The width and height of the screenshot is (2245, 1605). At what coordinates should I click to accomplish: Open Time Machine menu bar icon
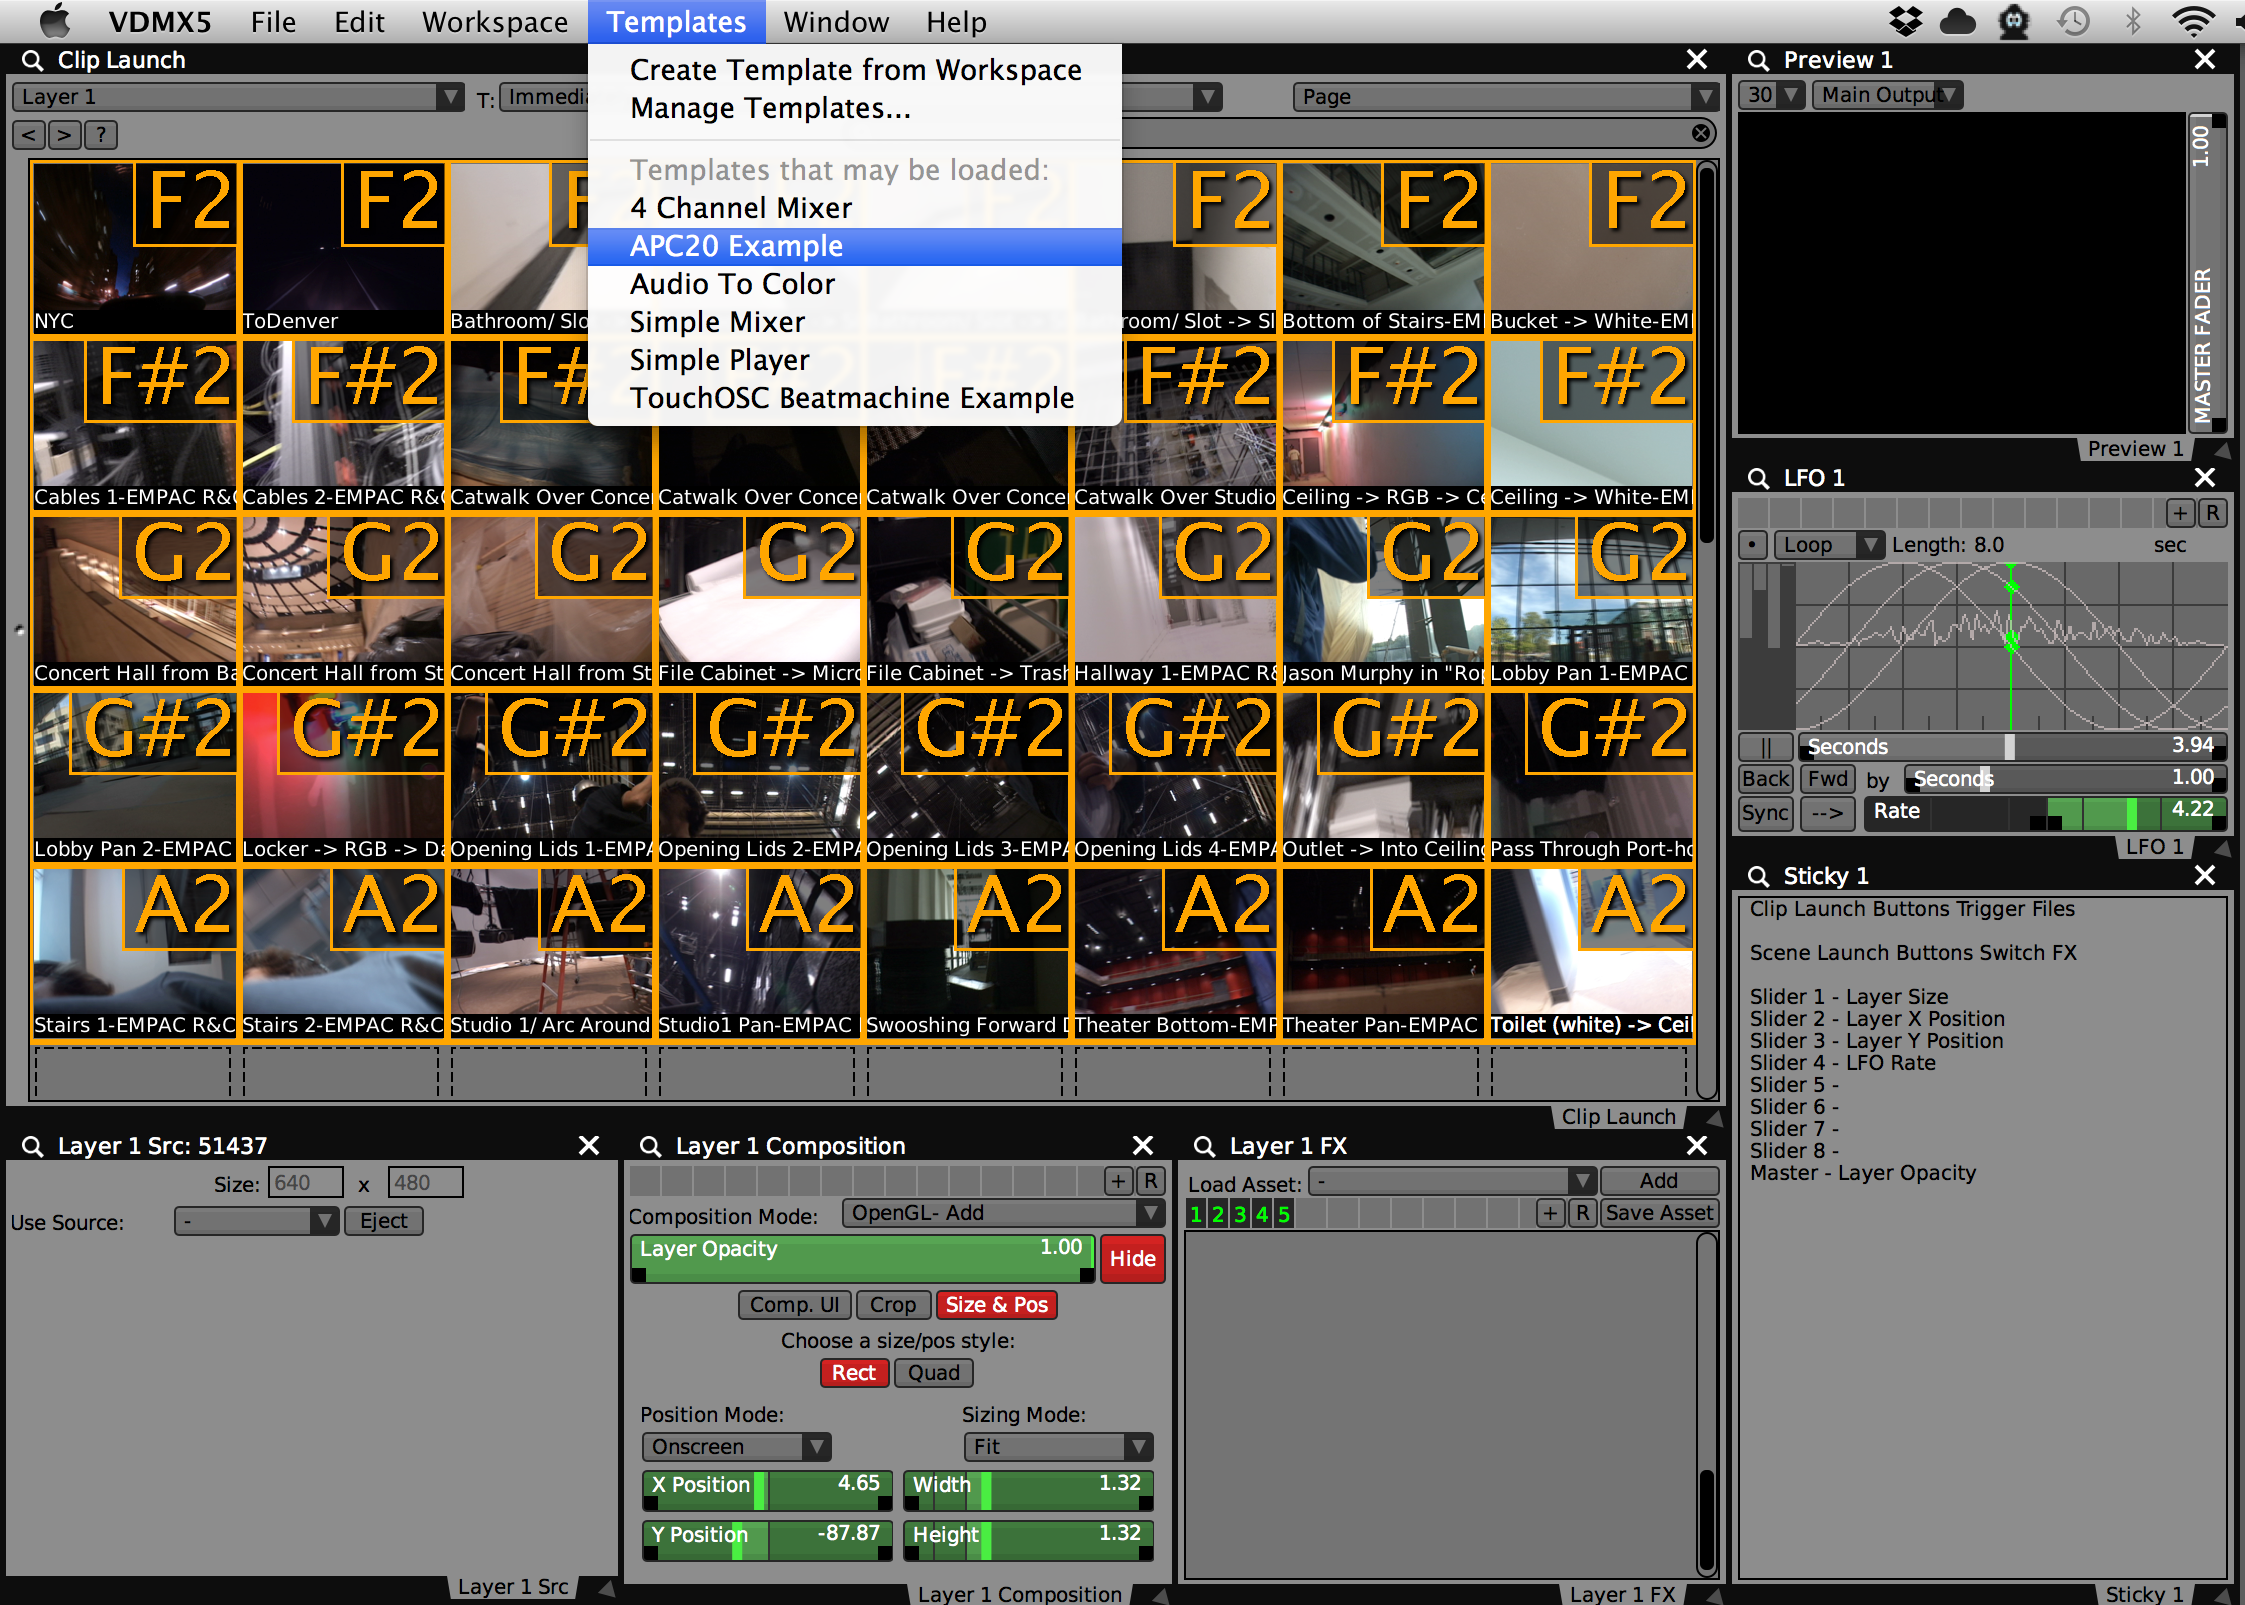(x=2074, y=21)
